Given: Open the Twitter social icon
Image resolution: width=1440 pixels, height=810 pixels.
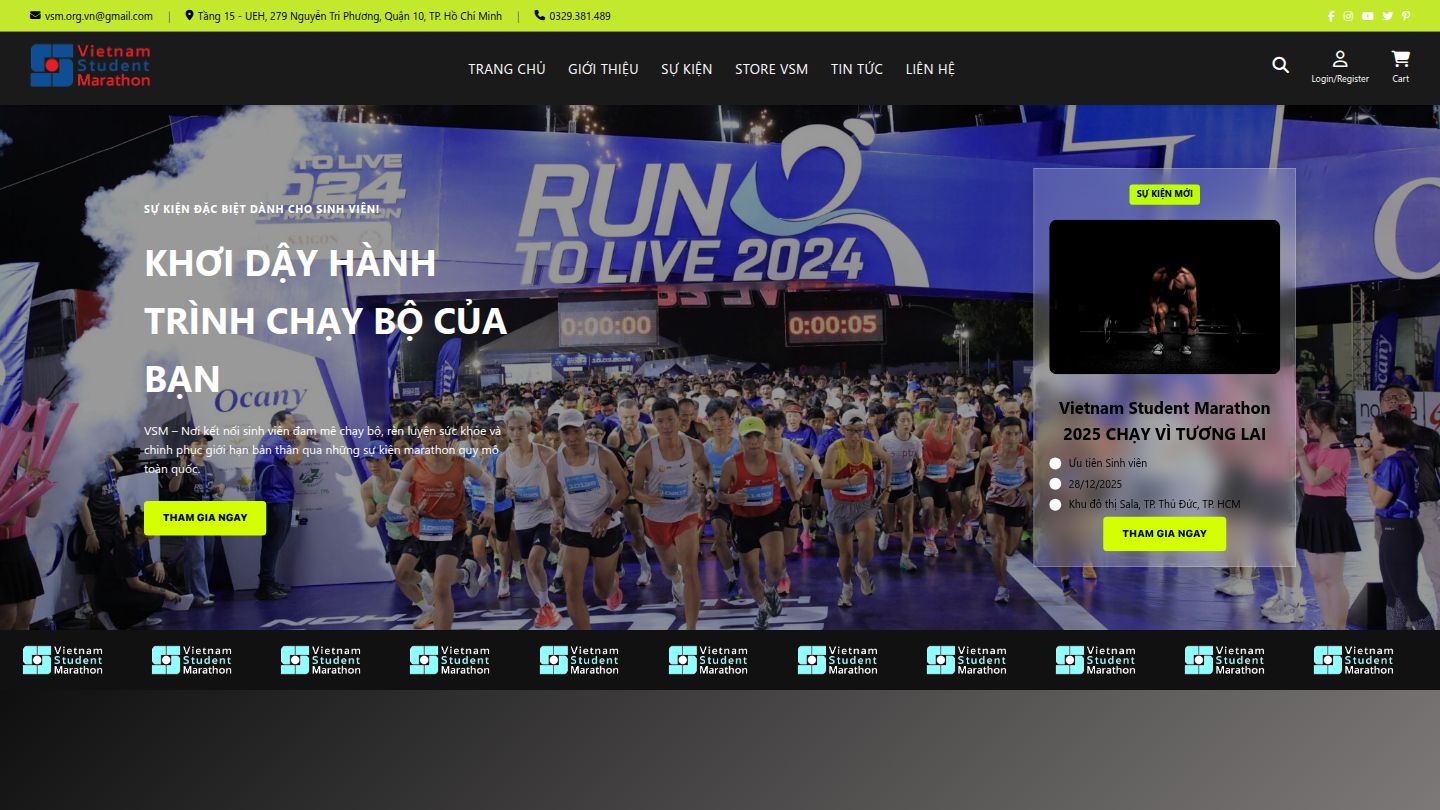Looking at the screenshot, I should click(x=1388, y=16).
